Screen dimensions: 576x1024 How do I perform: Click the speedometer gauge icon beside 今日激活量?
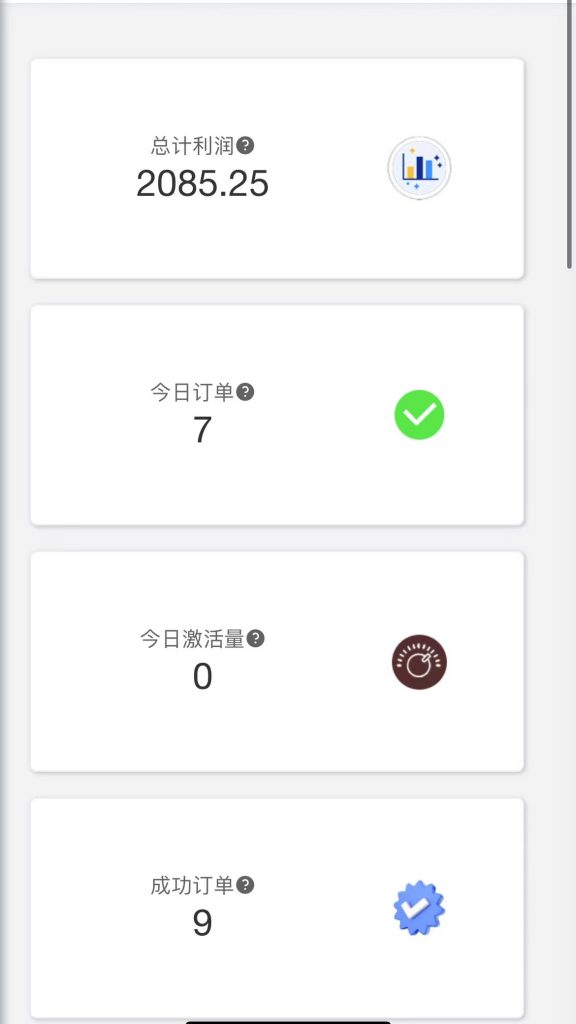(x=419, y=661)
